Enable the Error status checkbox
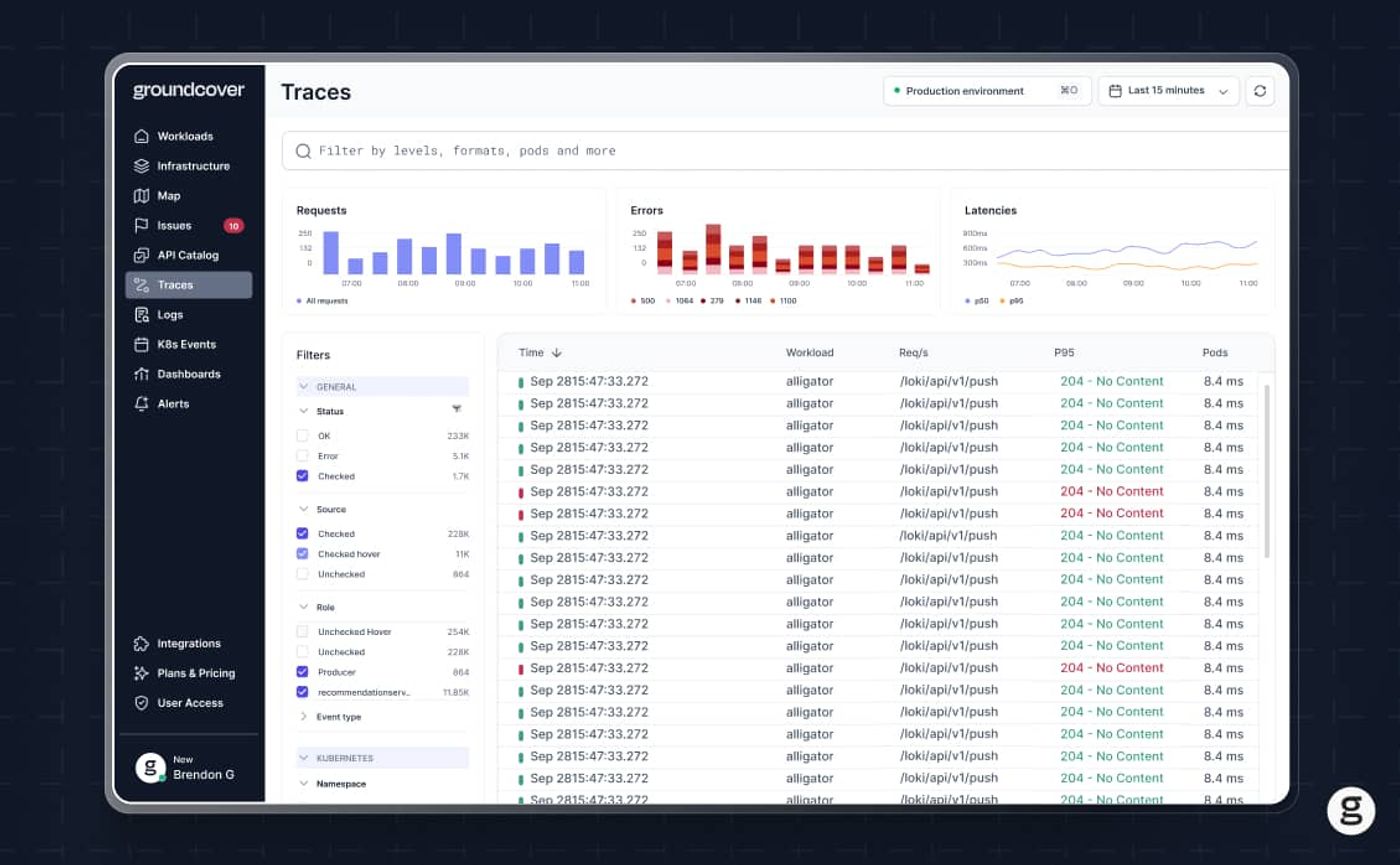The image size is (1400, 865). tap(302, 456)
